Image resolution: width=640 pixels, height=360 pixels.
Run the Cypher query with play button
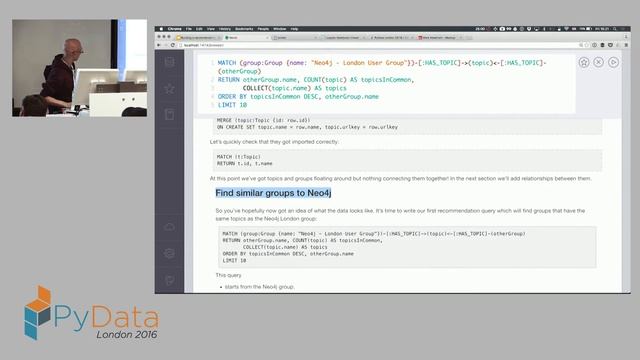point(613,62)
